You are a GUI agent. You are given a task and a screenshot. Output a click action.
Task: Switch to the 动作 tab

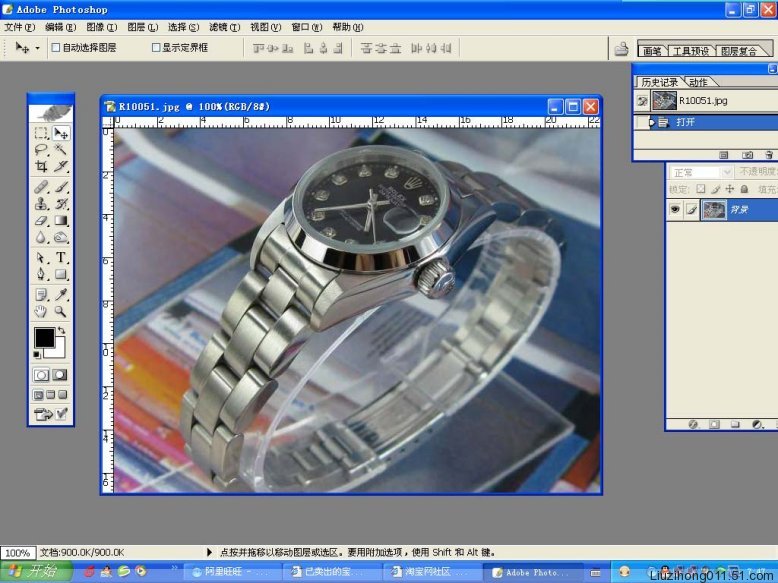click(x=698, y=82)
